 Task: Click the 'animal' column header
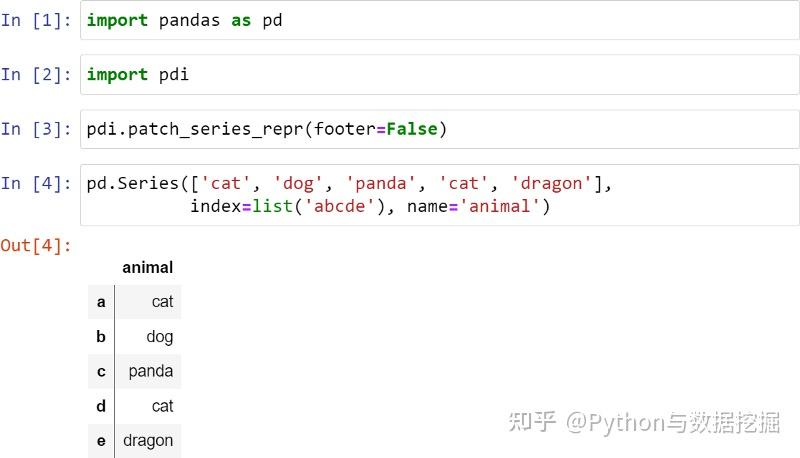(x=147, y=267)
